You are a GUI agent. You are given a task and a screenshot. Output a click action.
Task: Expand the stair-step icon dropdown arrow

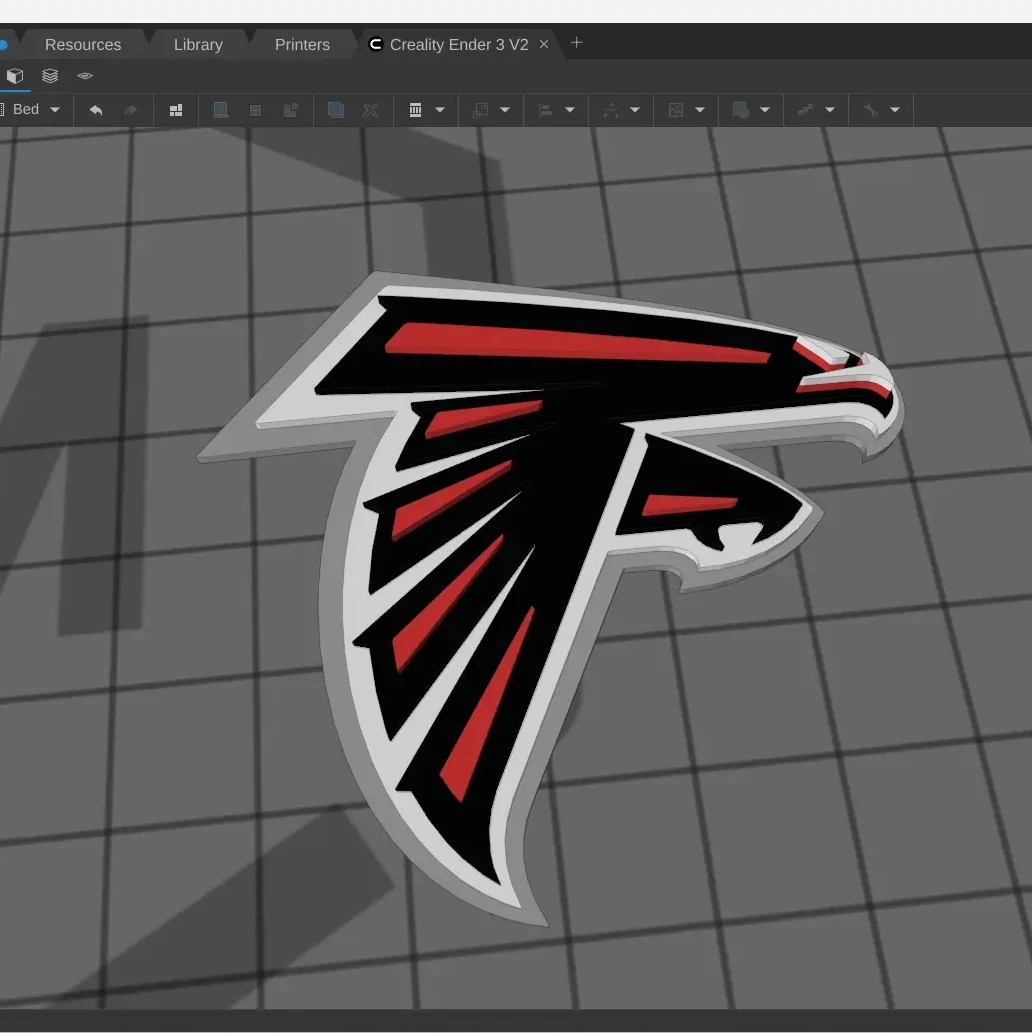coord(830,110)
